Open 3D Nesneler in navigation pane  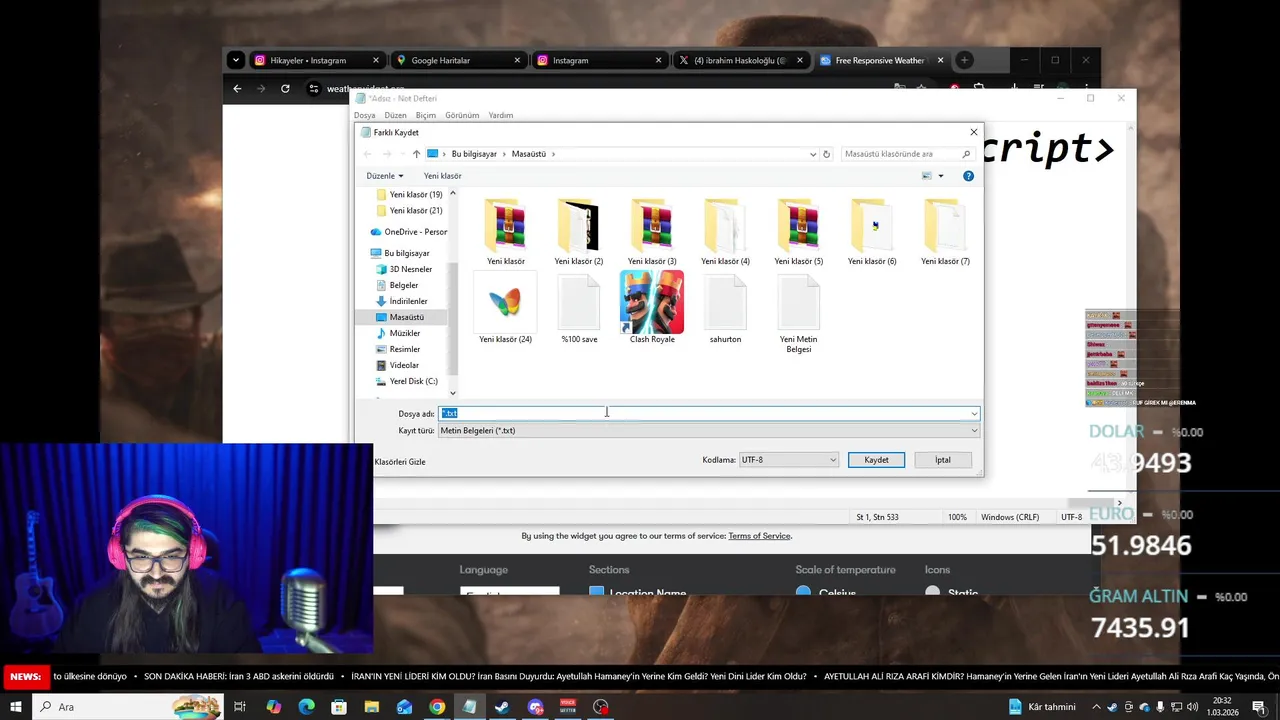(404, 269)
